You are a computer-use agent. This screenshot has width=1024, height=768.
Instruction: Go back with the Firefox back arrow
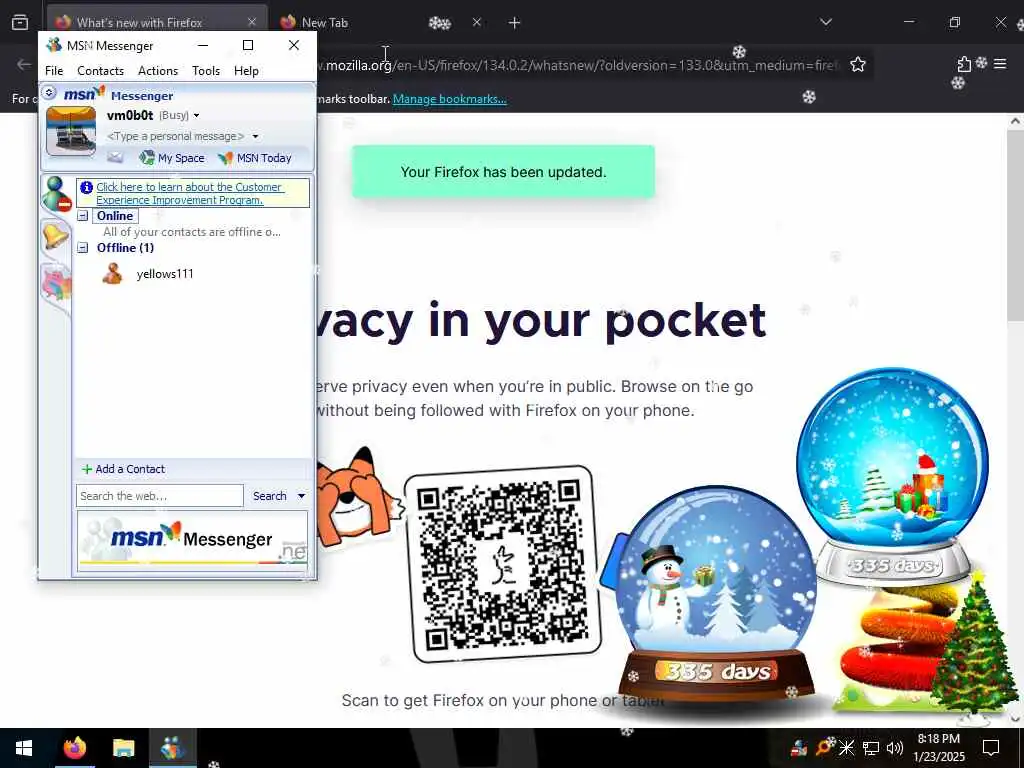[x=24, y=64]
